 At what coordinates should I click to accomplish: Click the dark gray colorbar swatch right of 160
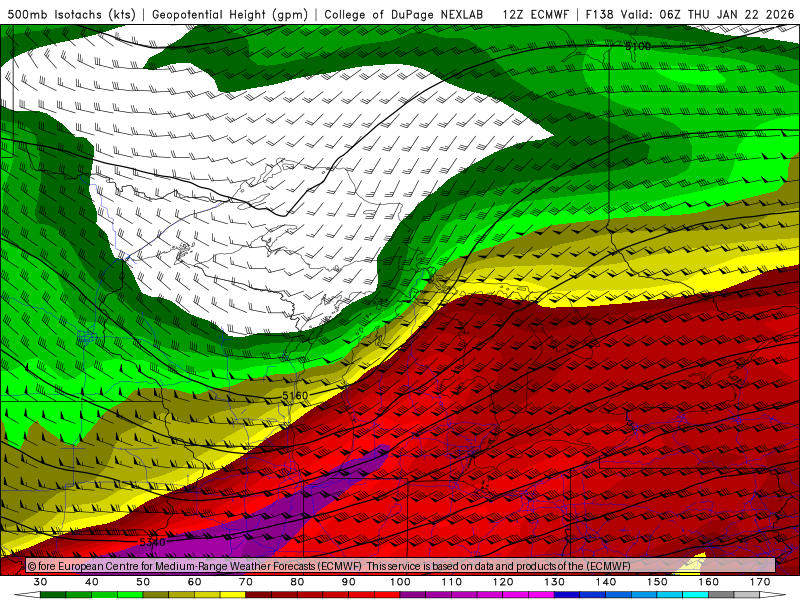721,595
